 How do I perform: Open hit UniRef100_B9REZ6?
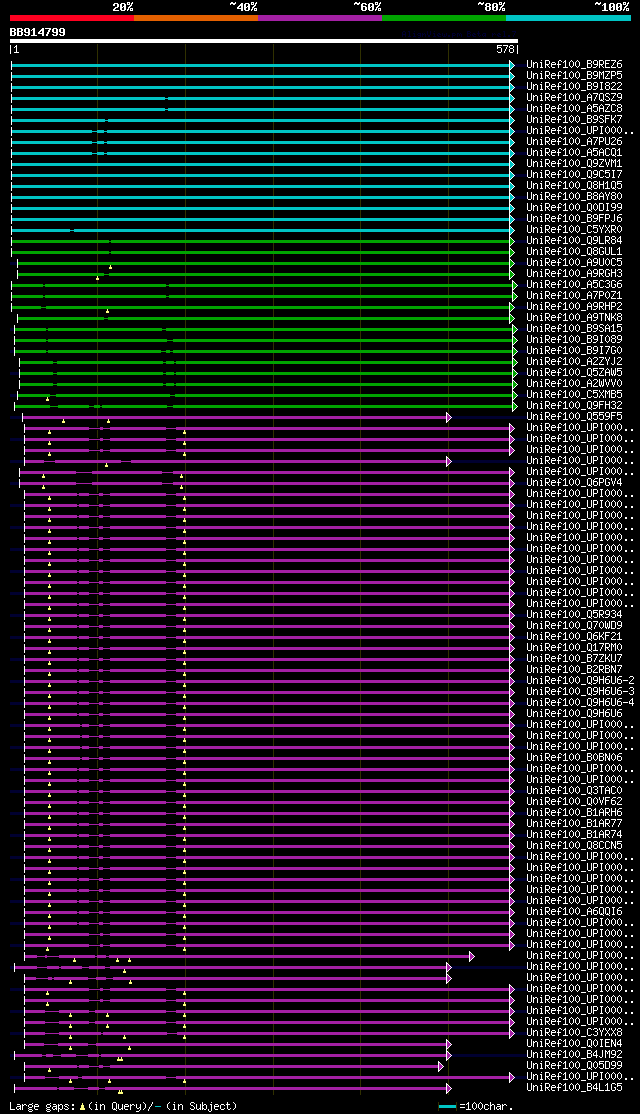575,65
